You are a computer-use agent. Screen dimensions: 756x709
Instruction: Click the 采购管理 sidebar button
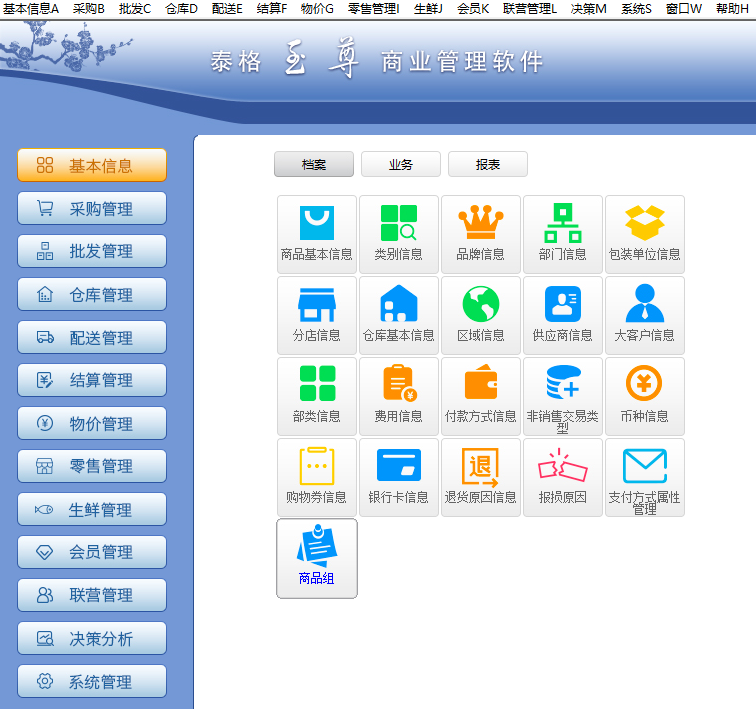92,209
